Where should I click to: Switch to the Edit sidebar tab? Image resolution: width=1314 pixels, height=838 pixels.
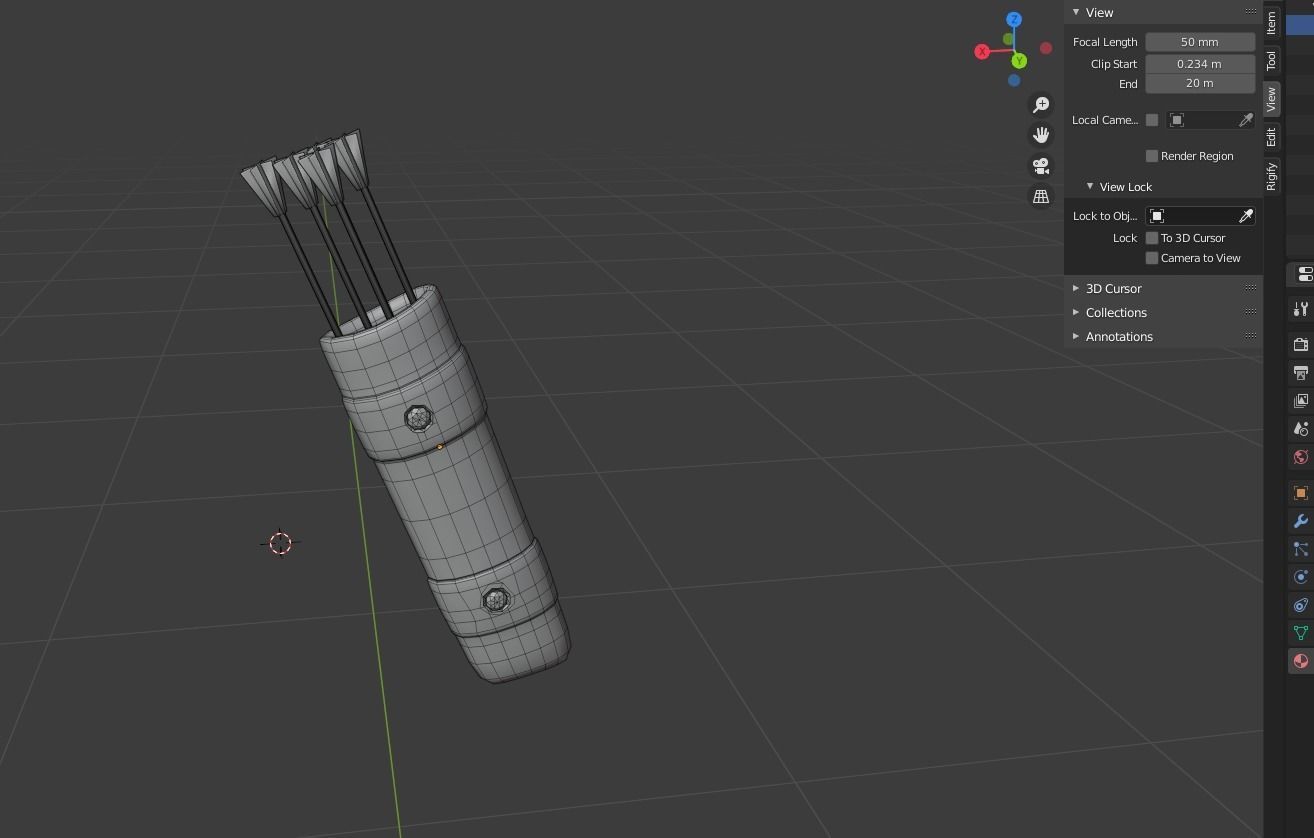pyautogui.click(x=1271, y=137)
